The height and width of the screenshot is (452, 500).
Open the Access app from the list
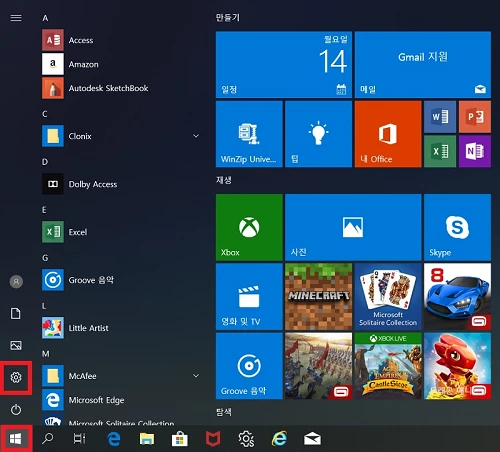(120, 40)
